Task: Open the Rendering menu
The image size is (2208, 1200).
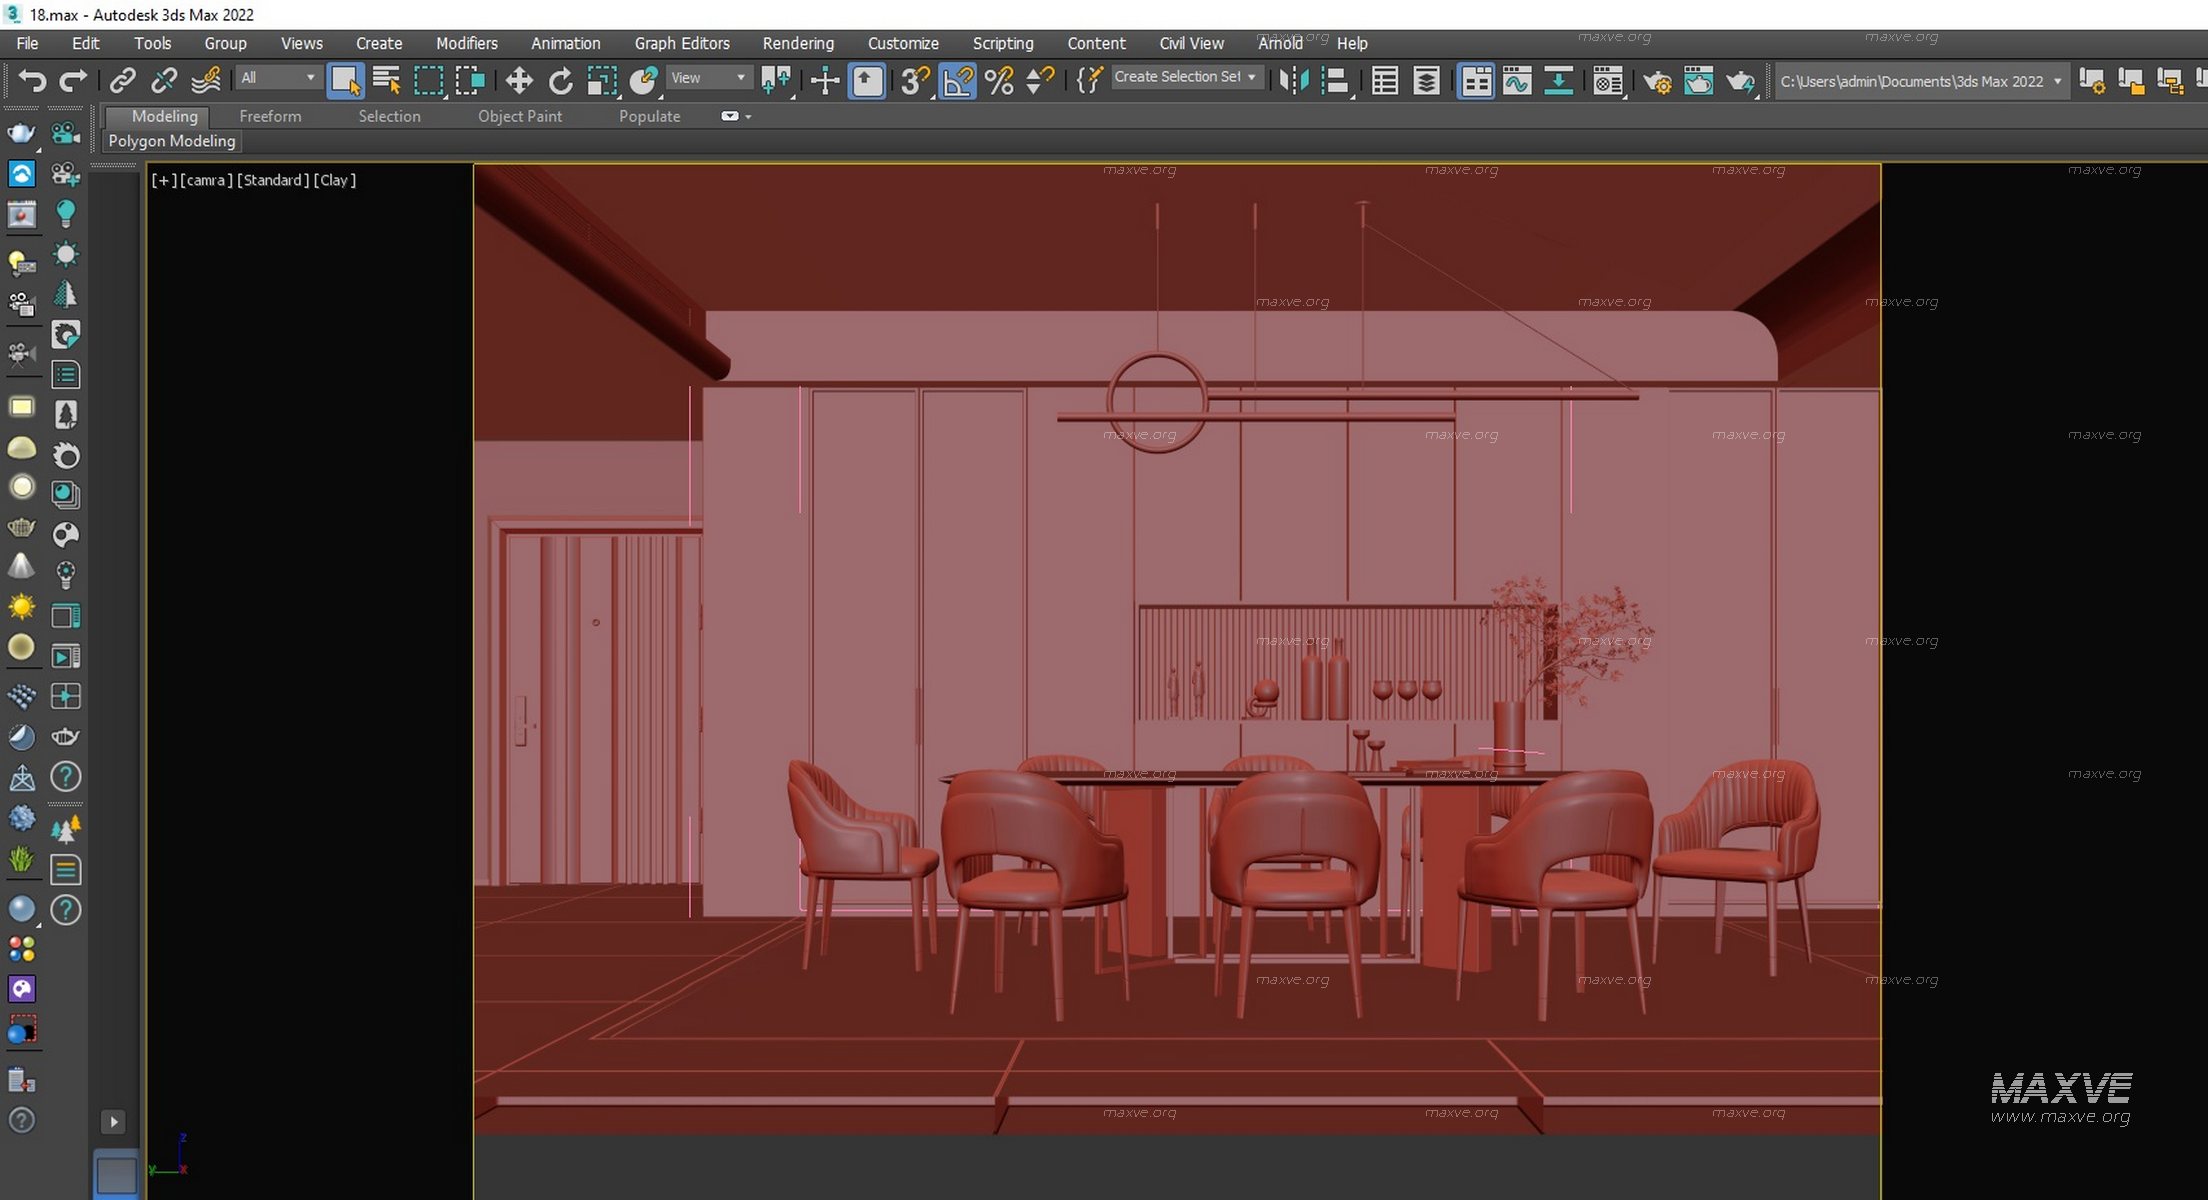Action: tap(797, 43)
